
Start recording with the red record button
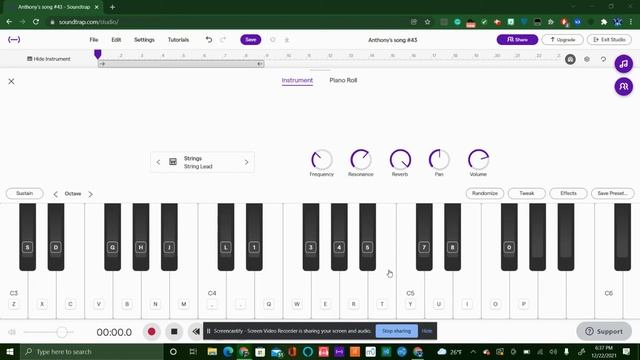[x=151, y=331]
